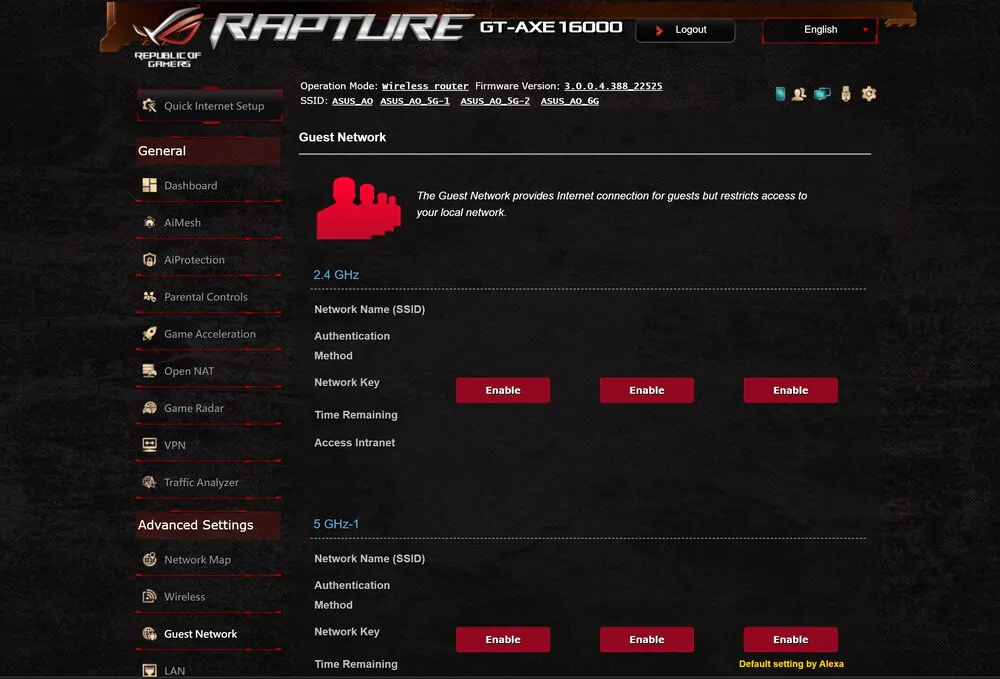This screenshot has width=1000, height=679.
Task: Click Network Key label under 2.4 GHz
Action: click(x=347, y=382)
